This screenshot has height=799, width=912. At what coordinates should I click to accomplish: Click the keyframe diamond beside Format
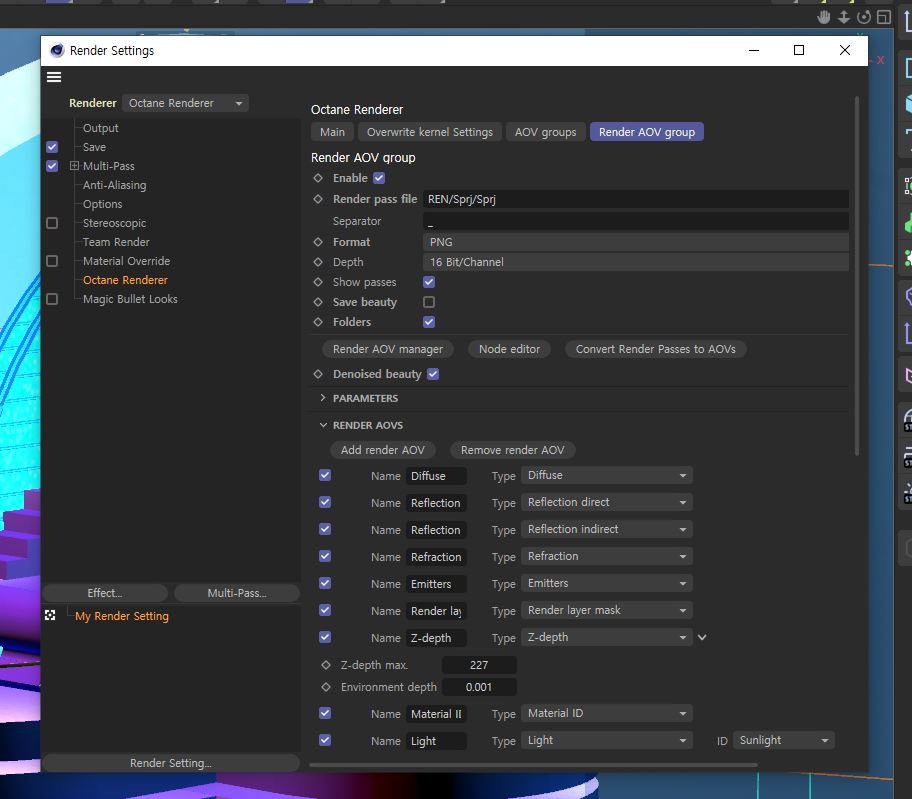coord(318,242)
